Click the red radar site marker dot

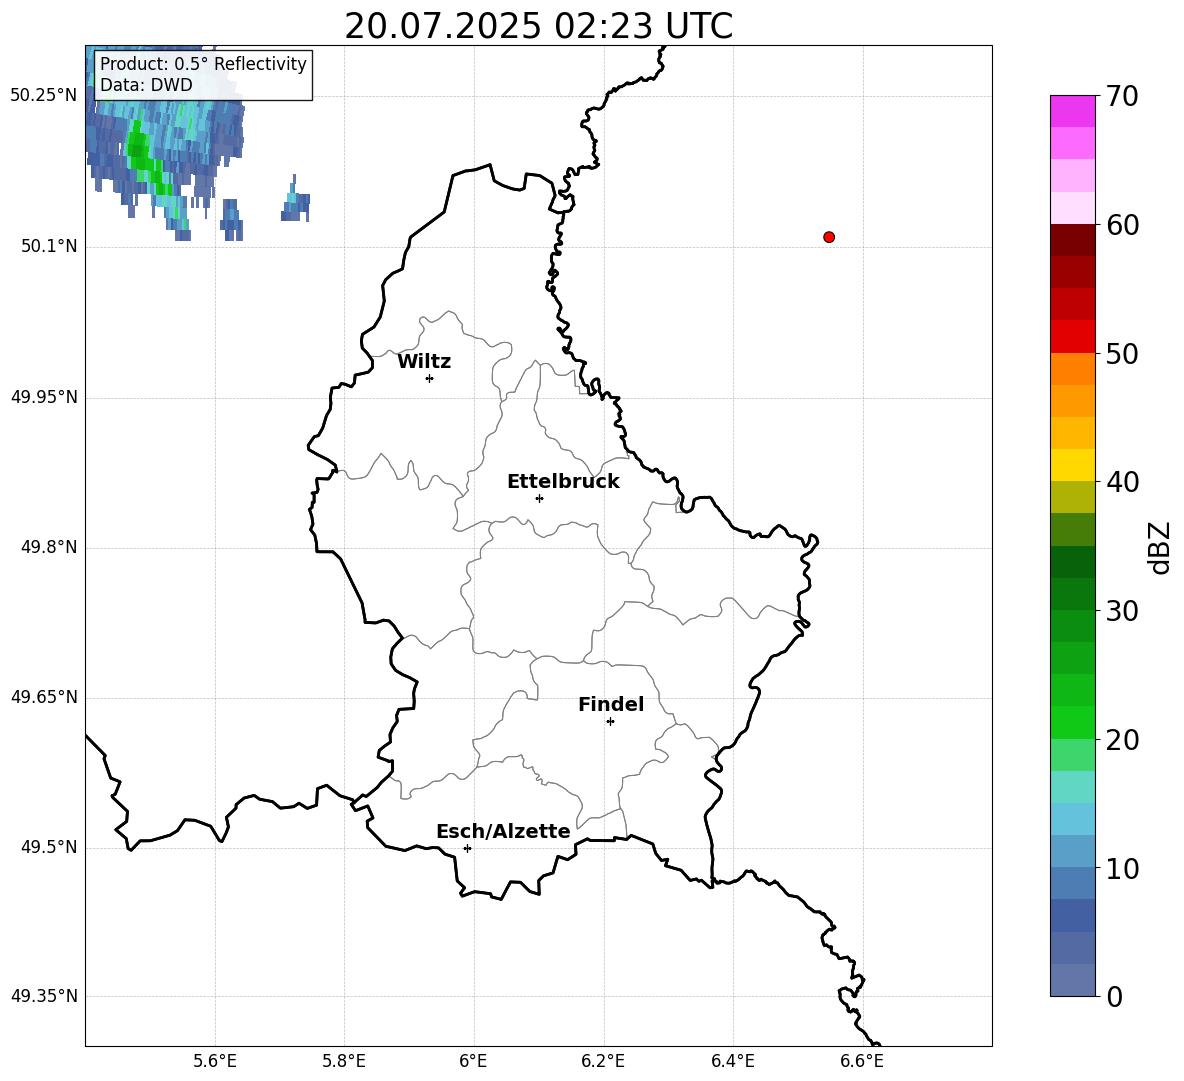click(x=829, y=237)
